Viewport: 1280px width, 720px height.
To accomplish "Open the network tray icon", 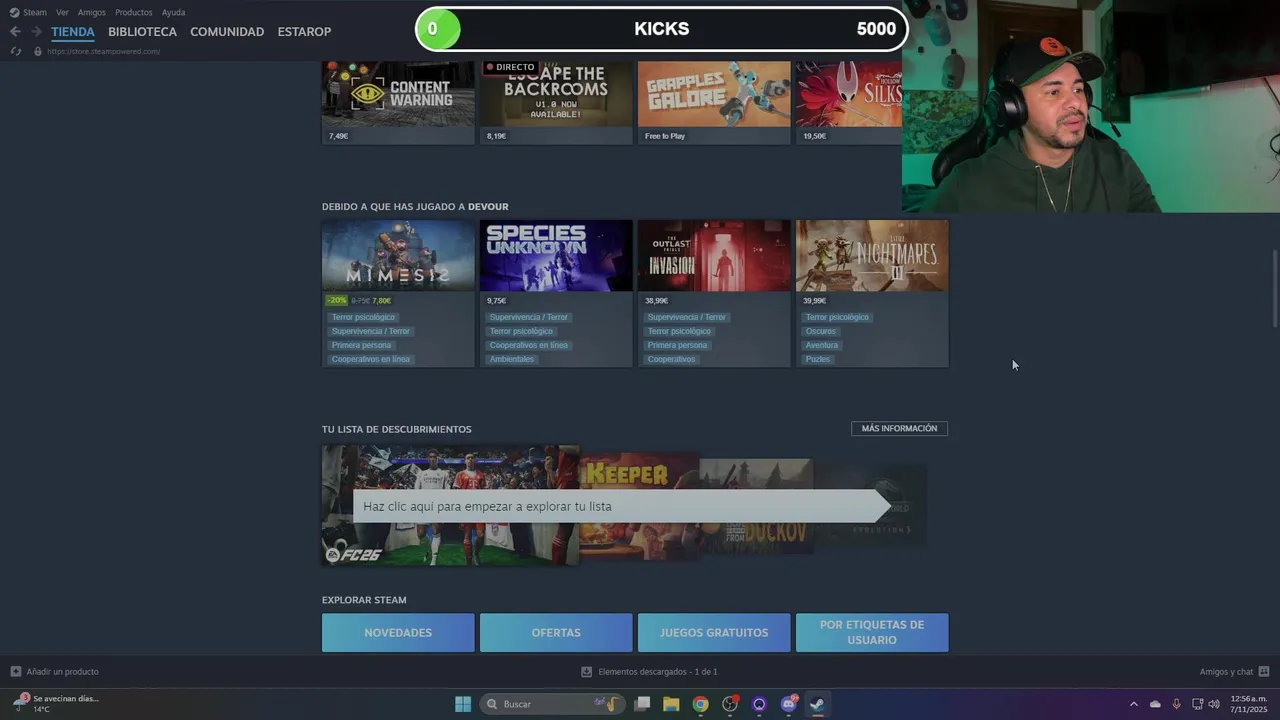I will [1197, 704].
